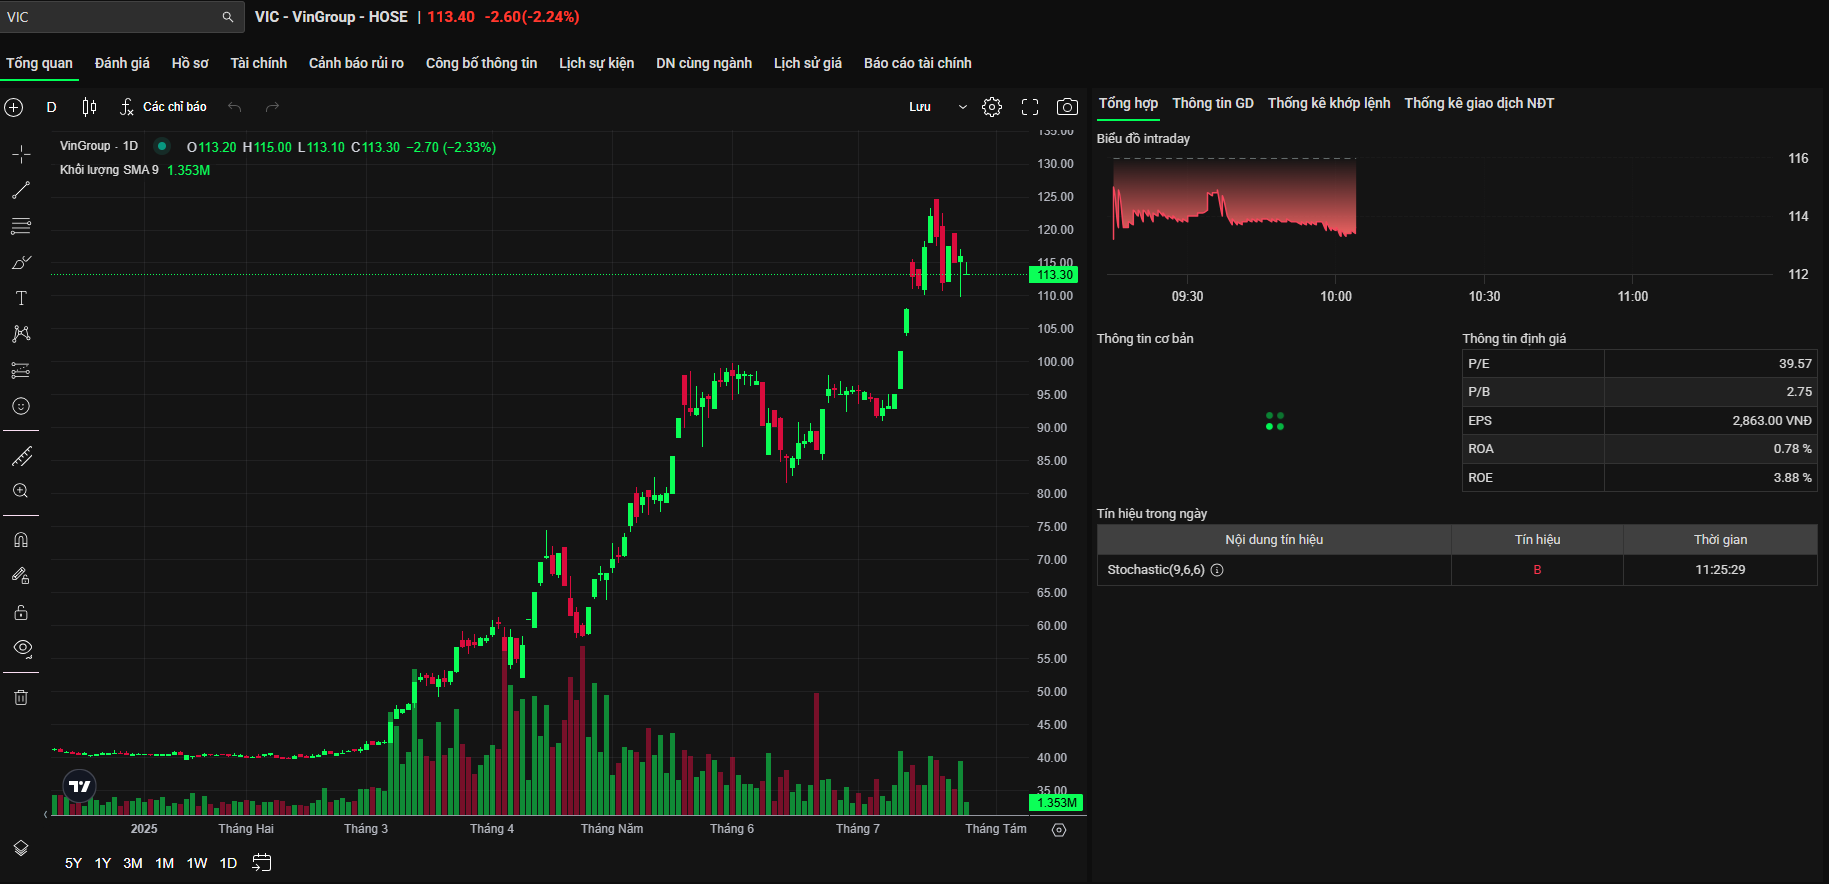This screenshot has height=884, width=1829.
Task: Click the trash remove drawings icon
Action: pyautogui.click(x=21, y=697)
